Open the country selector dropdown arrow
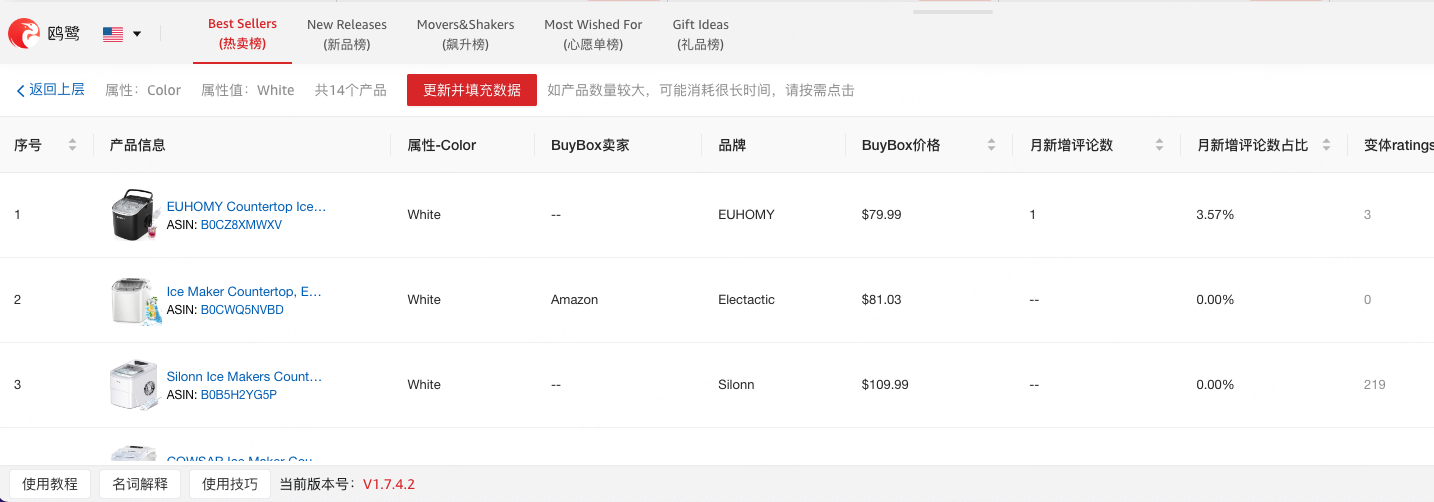This screenshot has width=1434, height=502. (x=137, y=34)
